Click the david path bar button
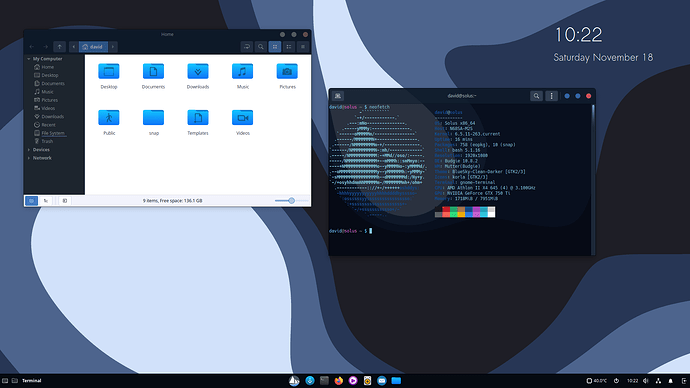Screen dimensions: 690x388 93,47
